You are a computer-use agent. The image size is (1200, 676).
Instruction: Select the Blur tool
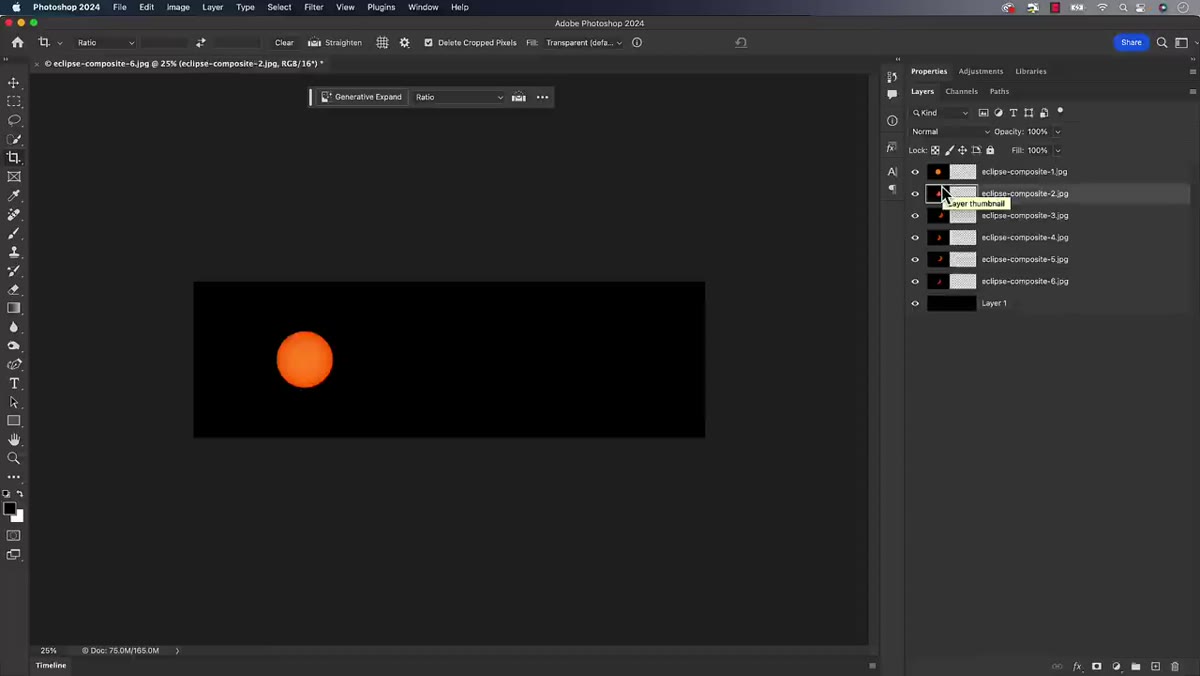(14, 327)
